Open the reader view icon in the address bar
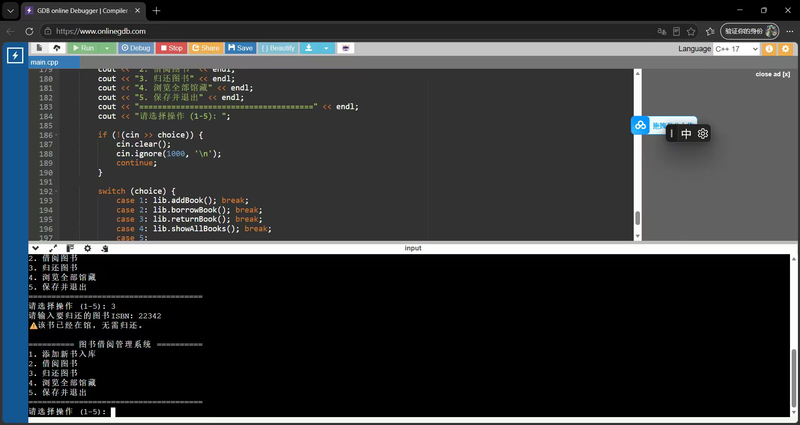The width and height of the screenshot is (800, 425). tap(677, 32)
